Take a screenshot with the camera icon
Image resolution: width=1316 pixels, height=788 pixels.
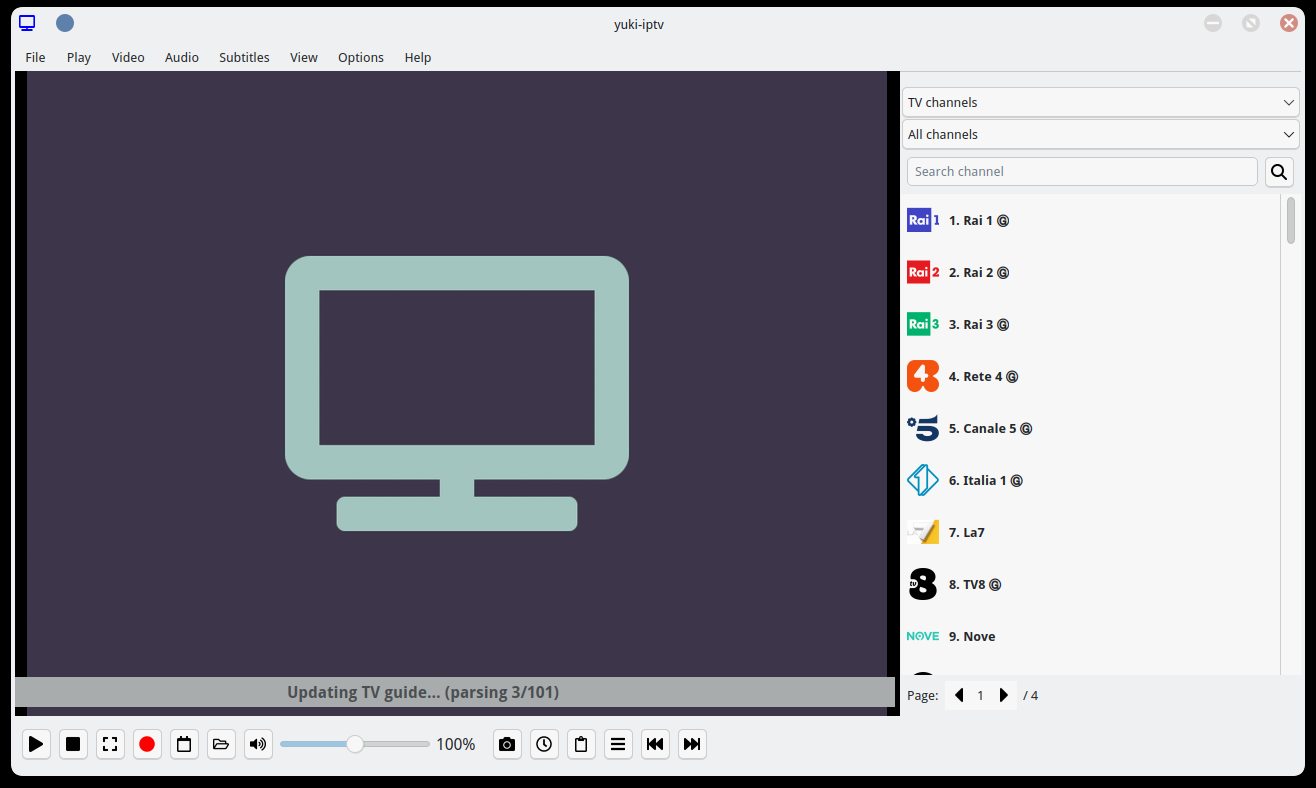click(x=507, y=744)
